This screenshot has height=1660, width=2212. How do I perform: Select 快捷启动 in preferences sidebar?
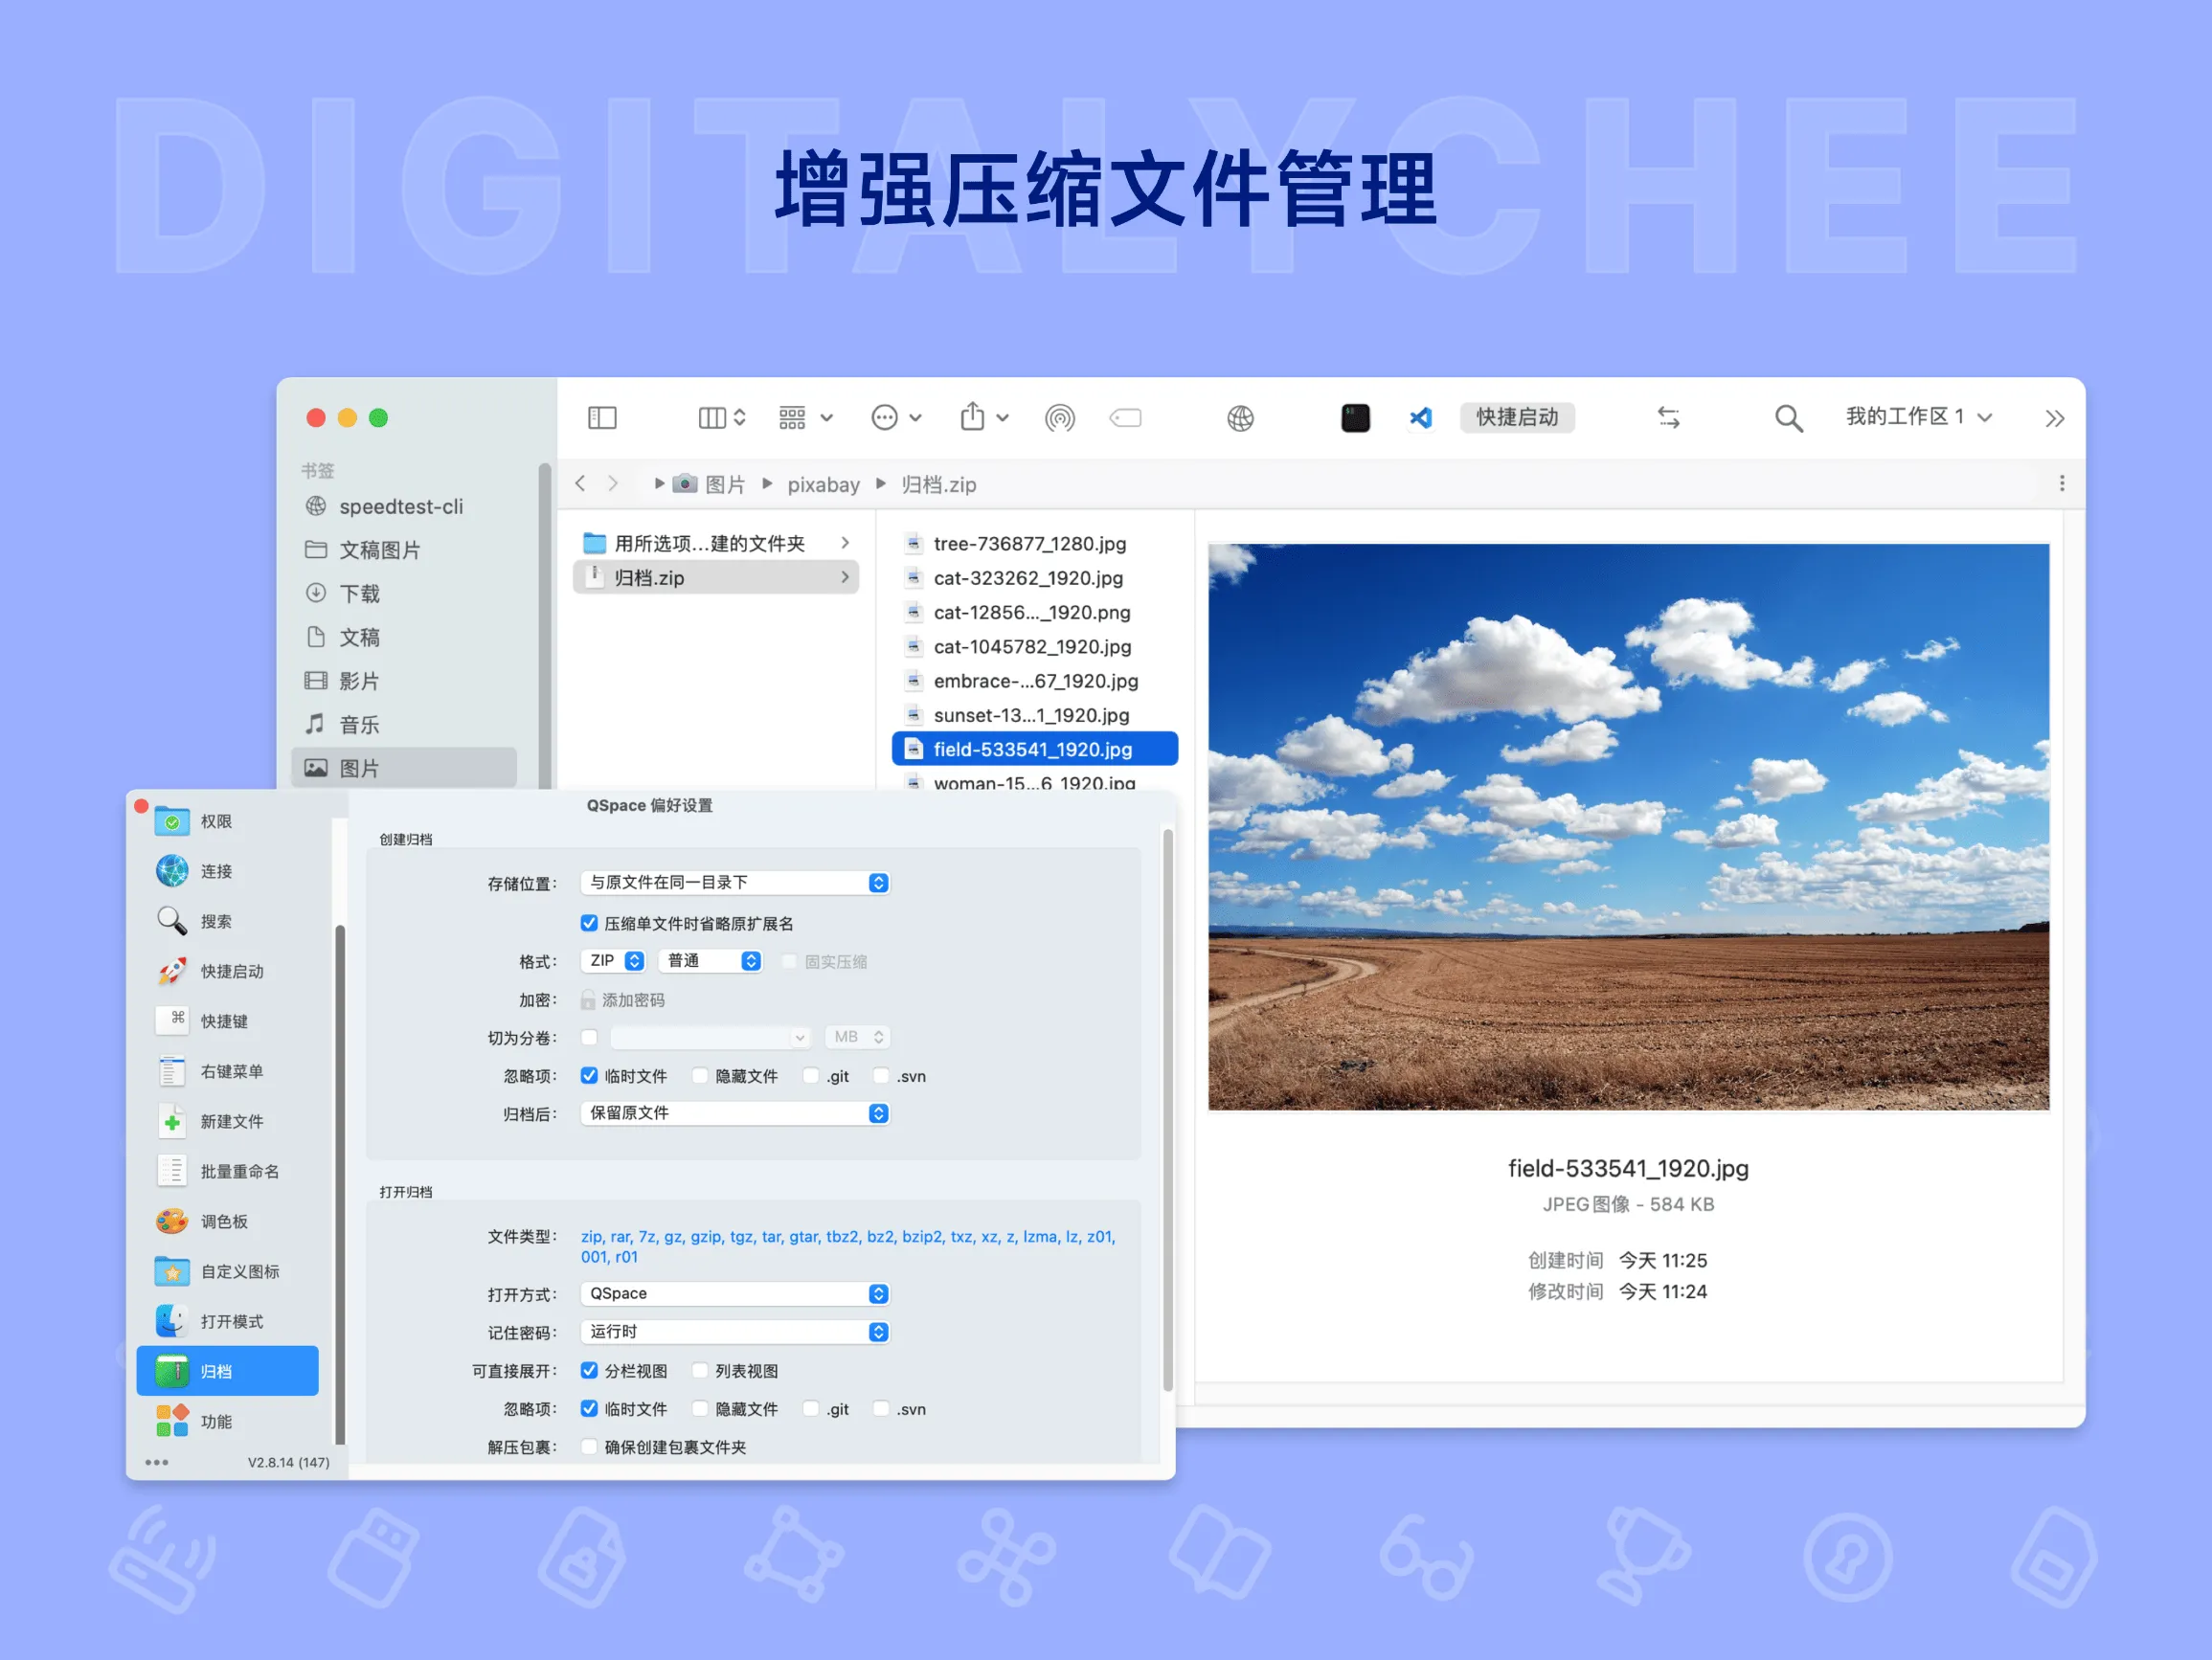[x=231, y=971]
